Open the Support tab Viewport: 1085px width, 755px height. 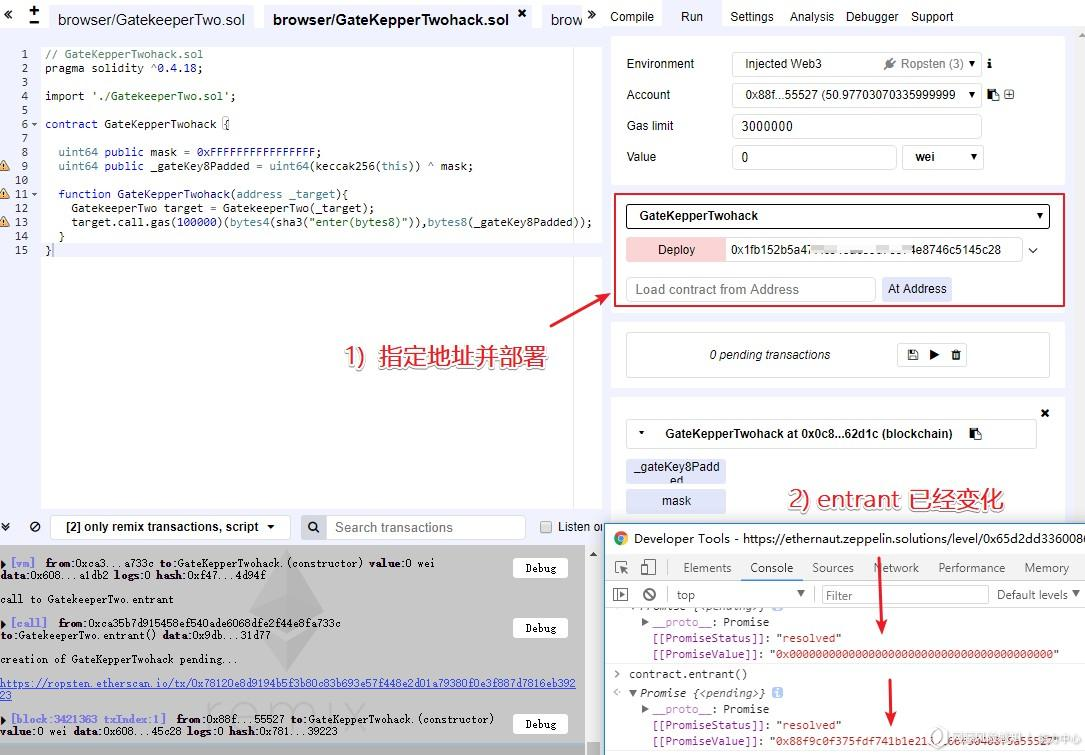931,17
